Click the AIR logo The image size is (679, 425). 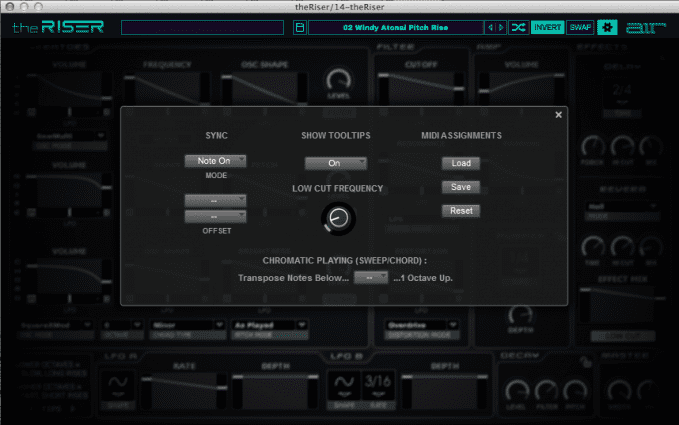(647, 27)
